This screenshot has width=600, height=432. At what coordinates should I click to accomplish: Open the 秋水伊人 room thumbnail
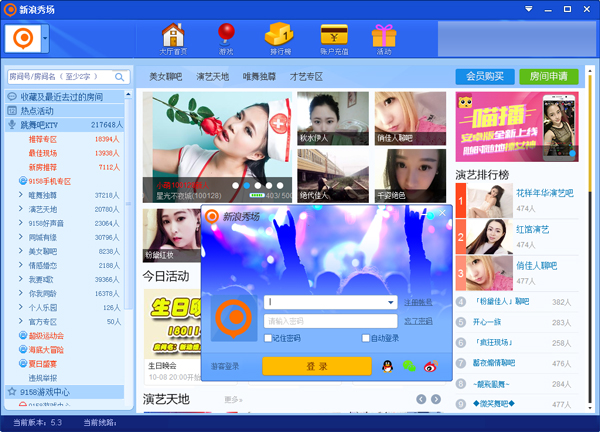[333, 118]
